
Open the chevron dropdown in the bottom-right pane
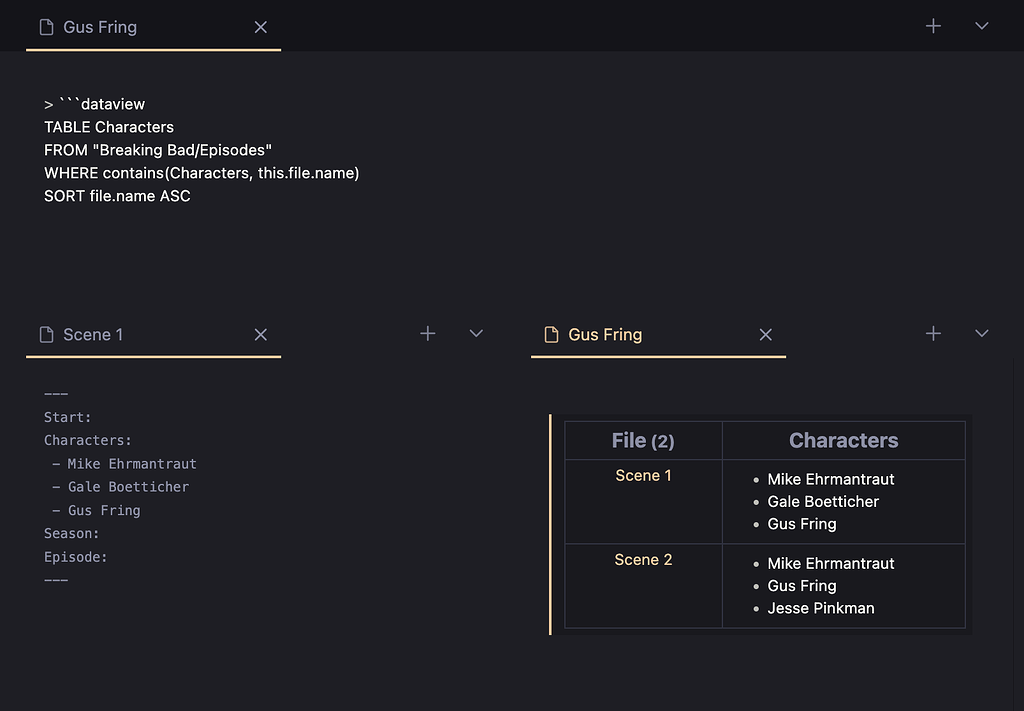[x=981, y=333]
